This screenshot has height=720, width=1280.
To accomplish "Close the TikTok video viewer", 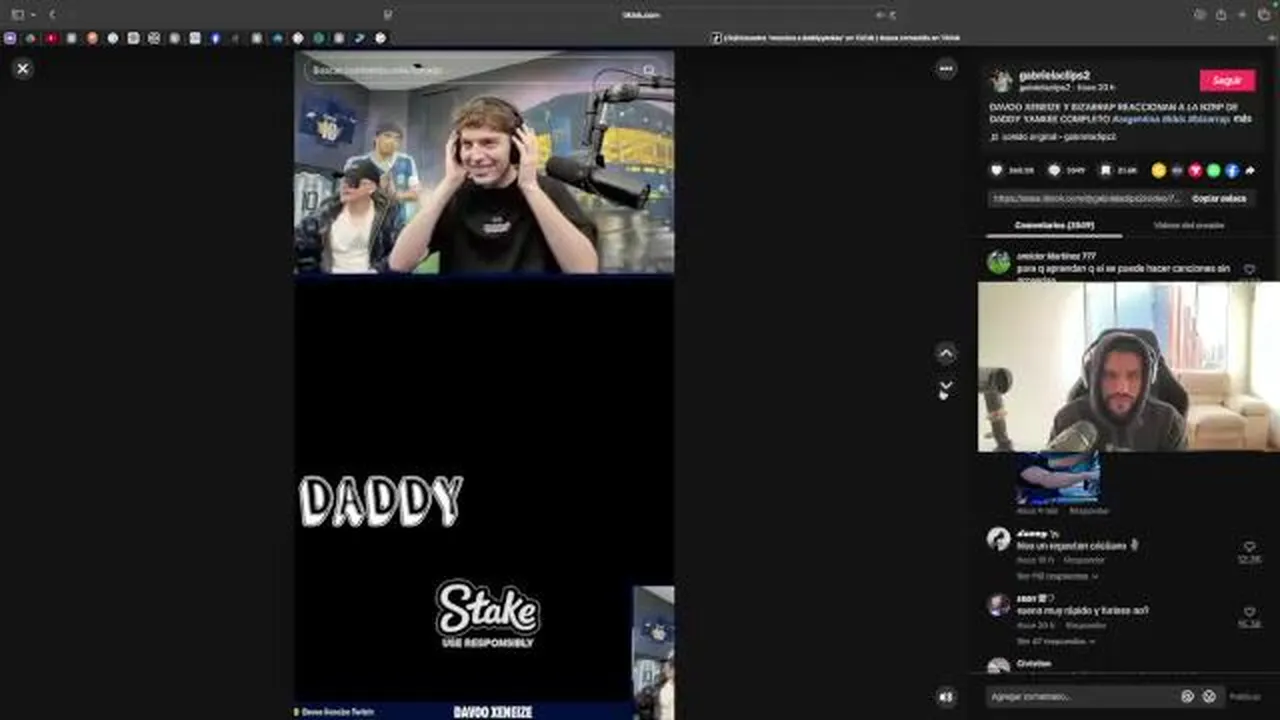I will [x=23, y=68].
